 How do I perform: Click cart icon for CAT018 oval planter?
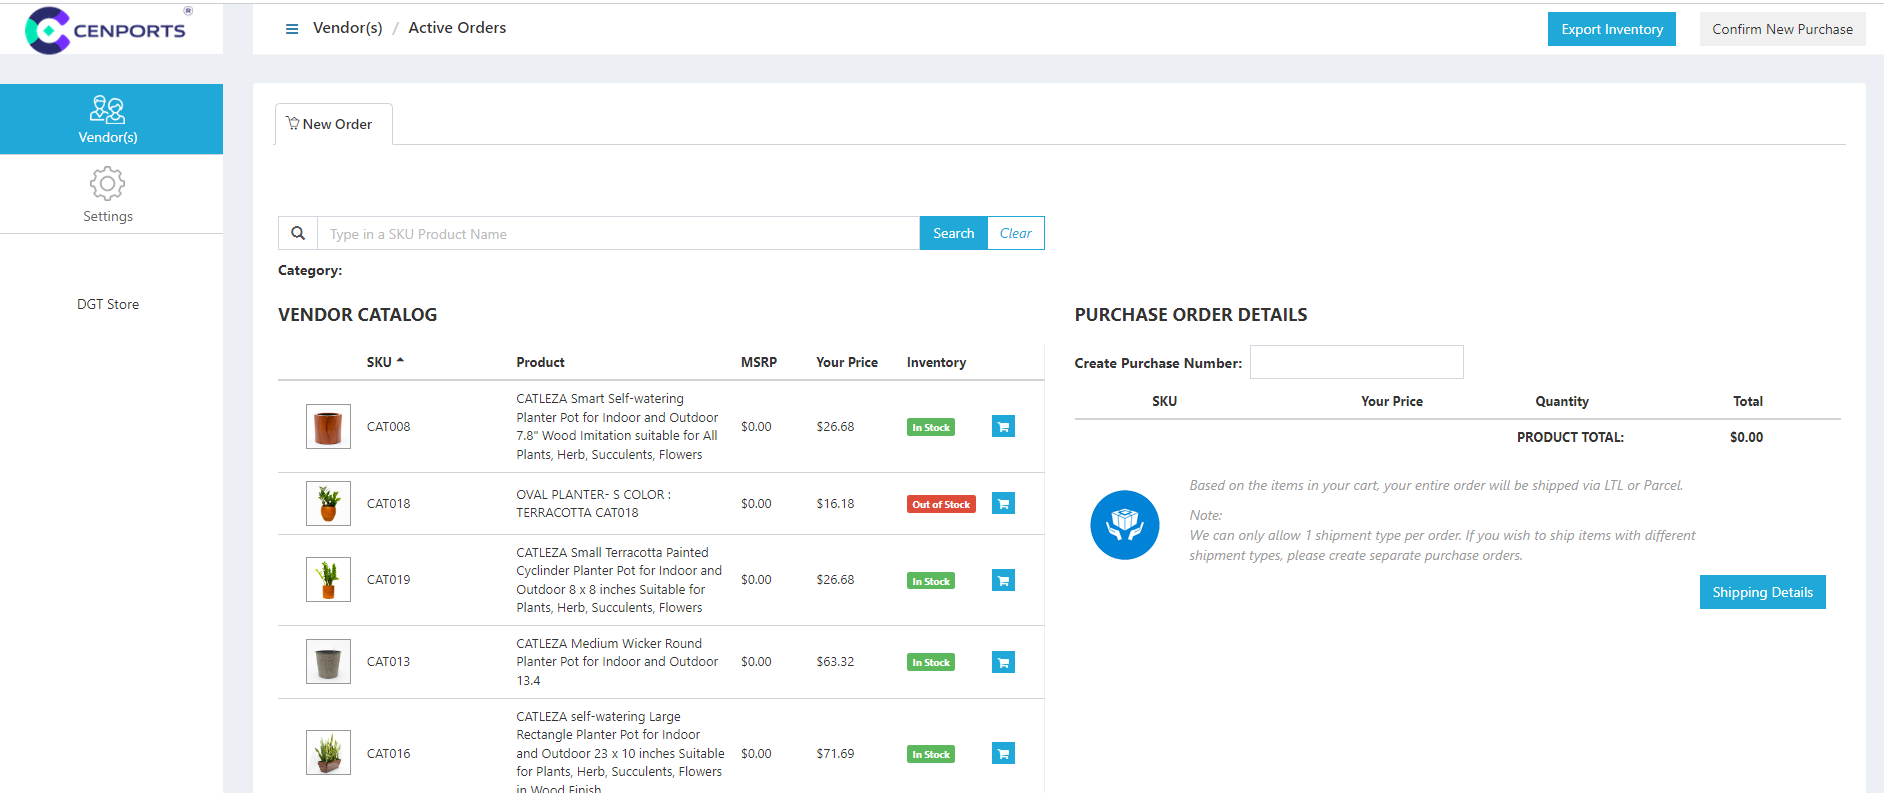(x=1003, y=504)
